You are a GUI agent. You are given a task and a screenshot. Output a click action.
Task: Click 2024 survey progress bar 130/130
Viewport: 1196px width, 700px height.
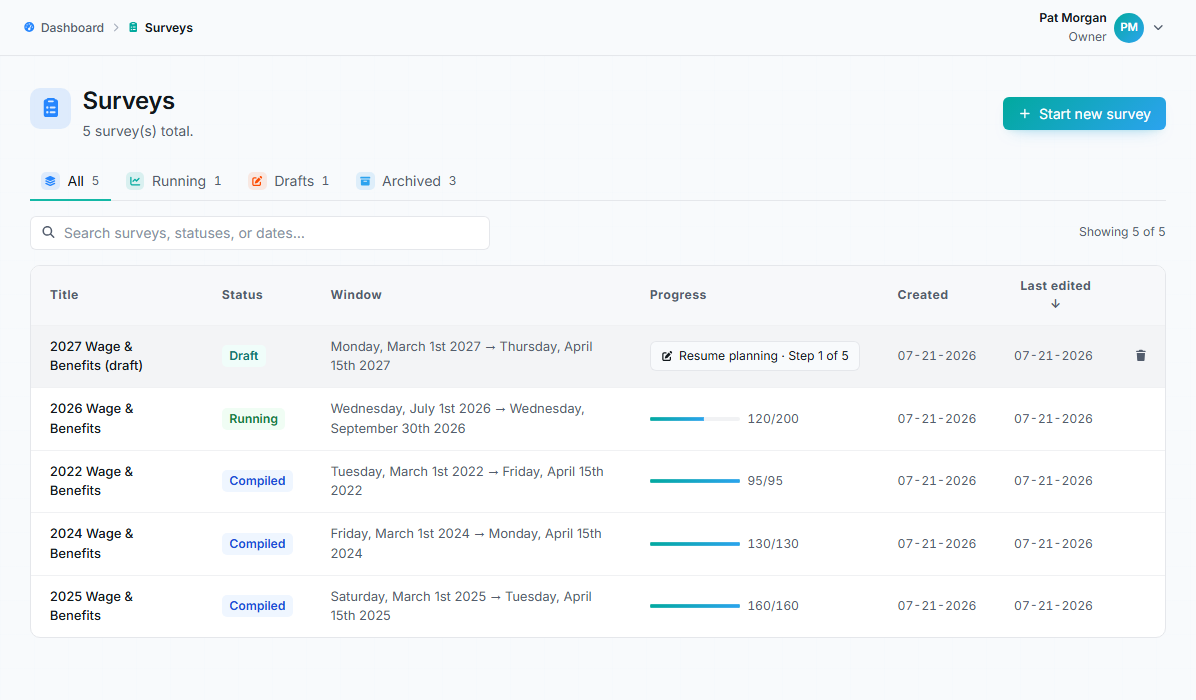click(694, 544)
